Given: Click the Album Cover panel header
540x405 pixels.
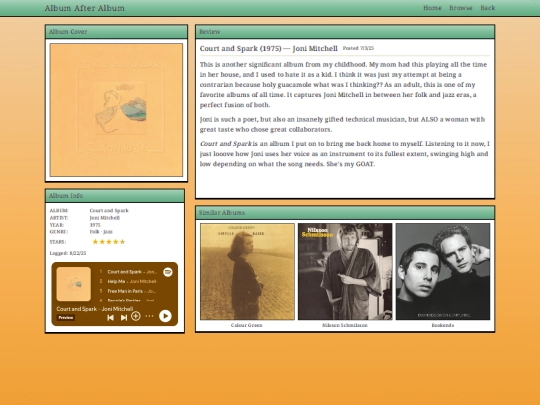Looking at the screenshot, I should pos(116,32).
